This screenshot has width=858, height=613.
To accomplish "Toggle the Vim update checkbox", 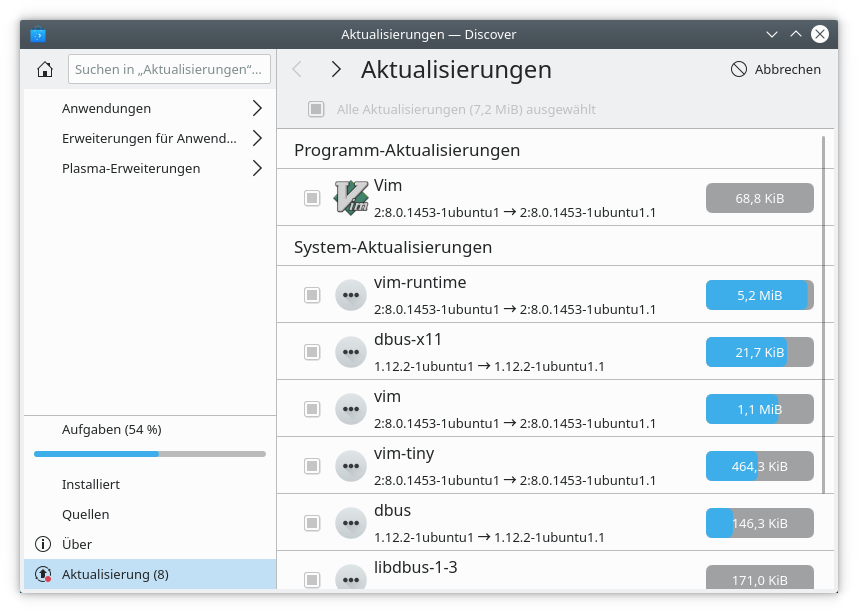I will pos(312,198).
